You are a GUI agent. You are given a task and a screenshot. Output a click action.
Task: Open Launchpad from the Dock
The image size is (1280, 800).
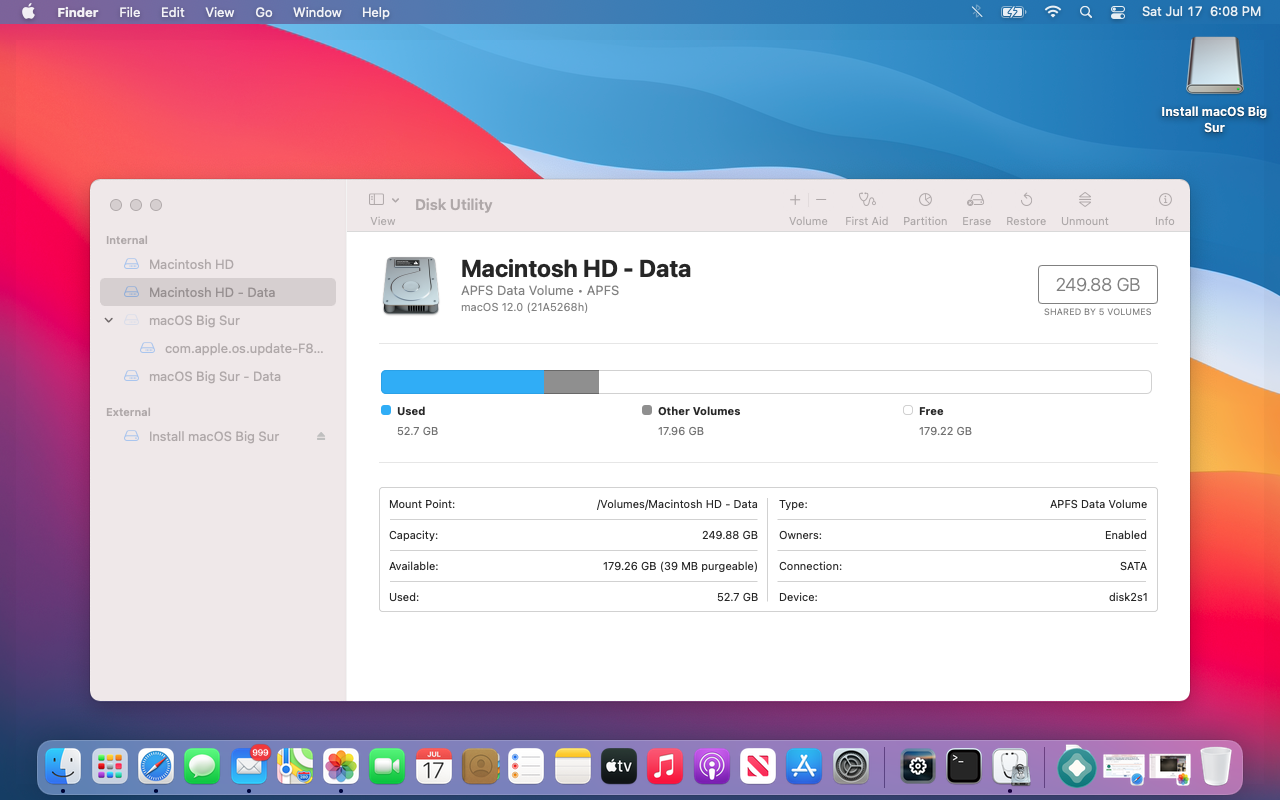click(110, 767)
